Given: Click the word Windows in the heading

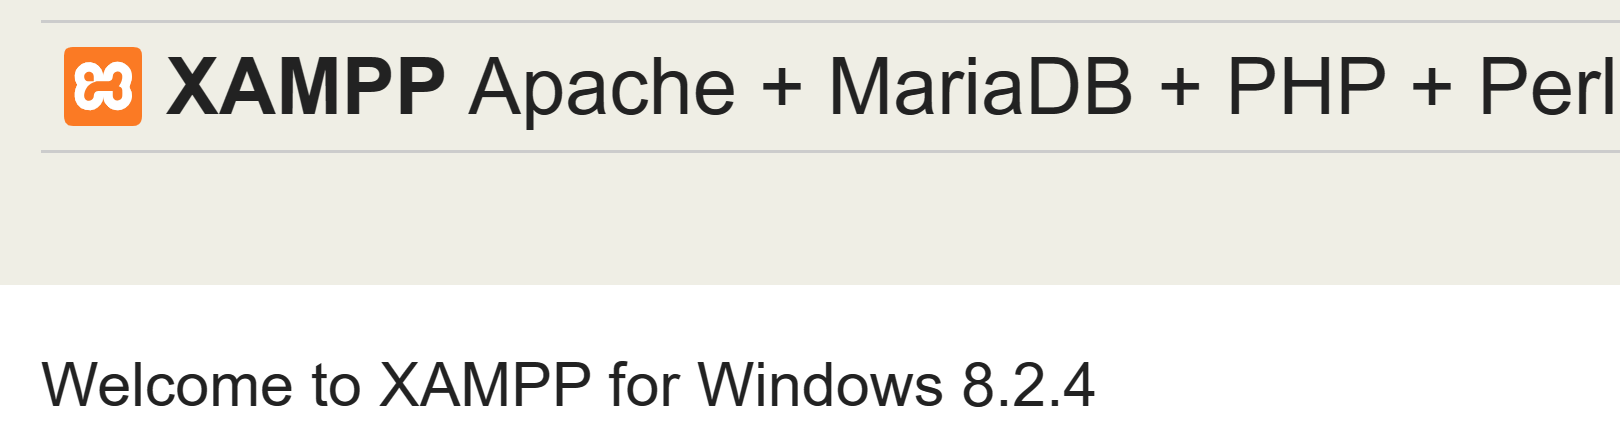Looking at the screenshot, I should click(x=820, y=385).
